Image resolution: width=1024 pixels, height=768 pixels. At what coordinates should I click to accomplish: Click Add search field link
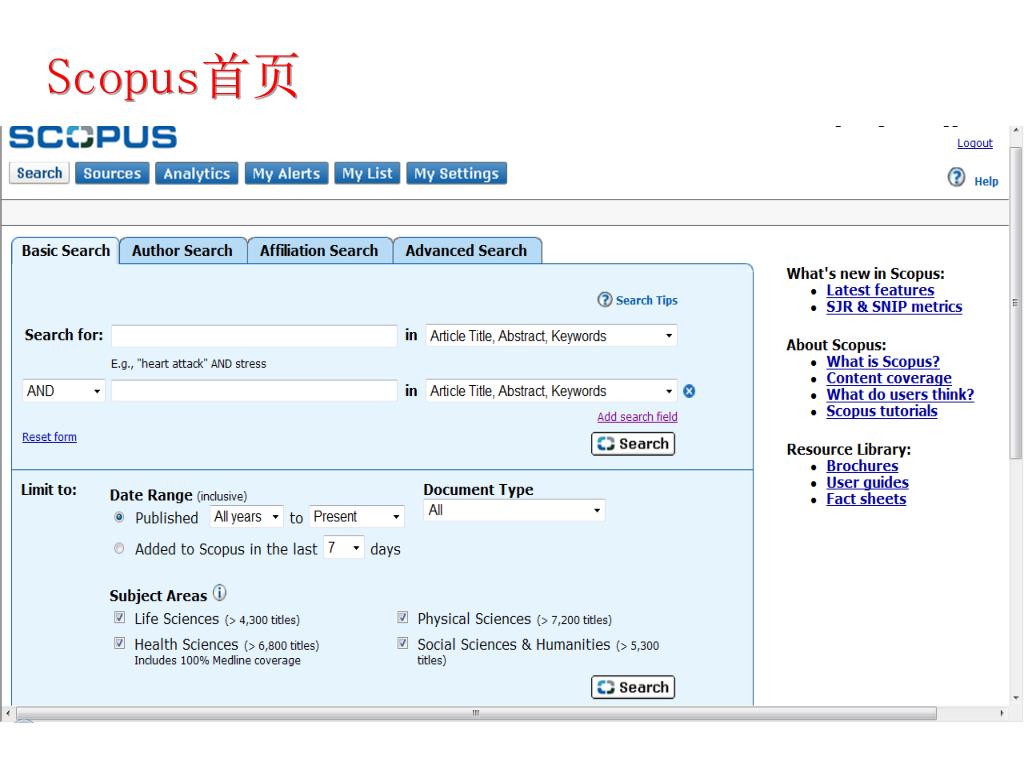(x=637, y=417)
